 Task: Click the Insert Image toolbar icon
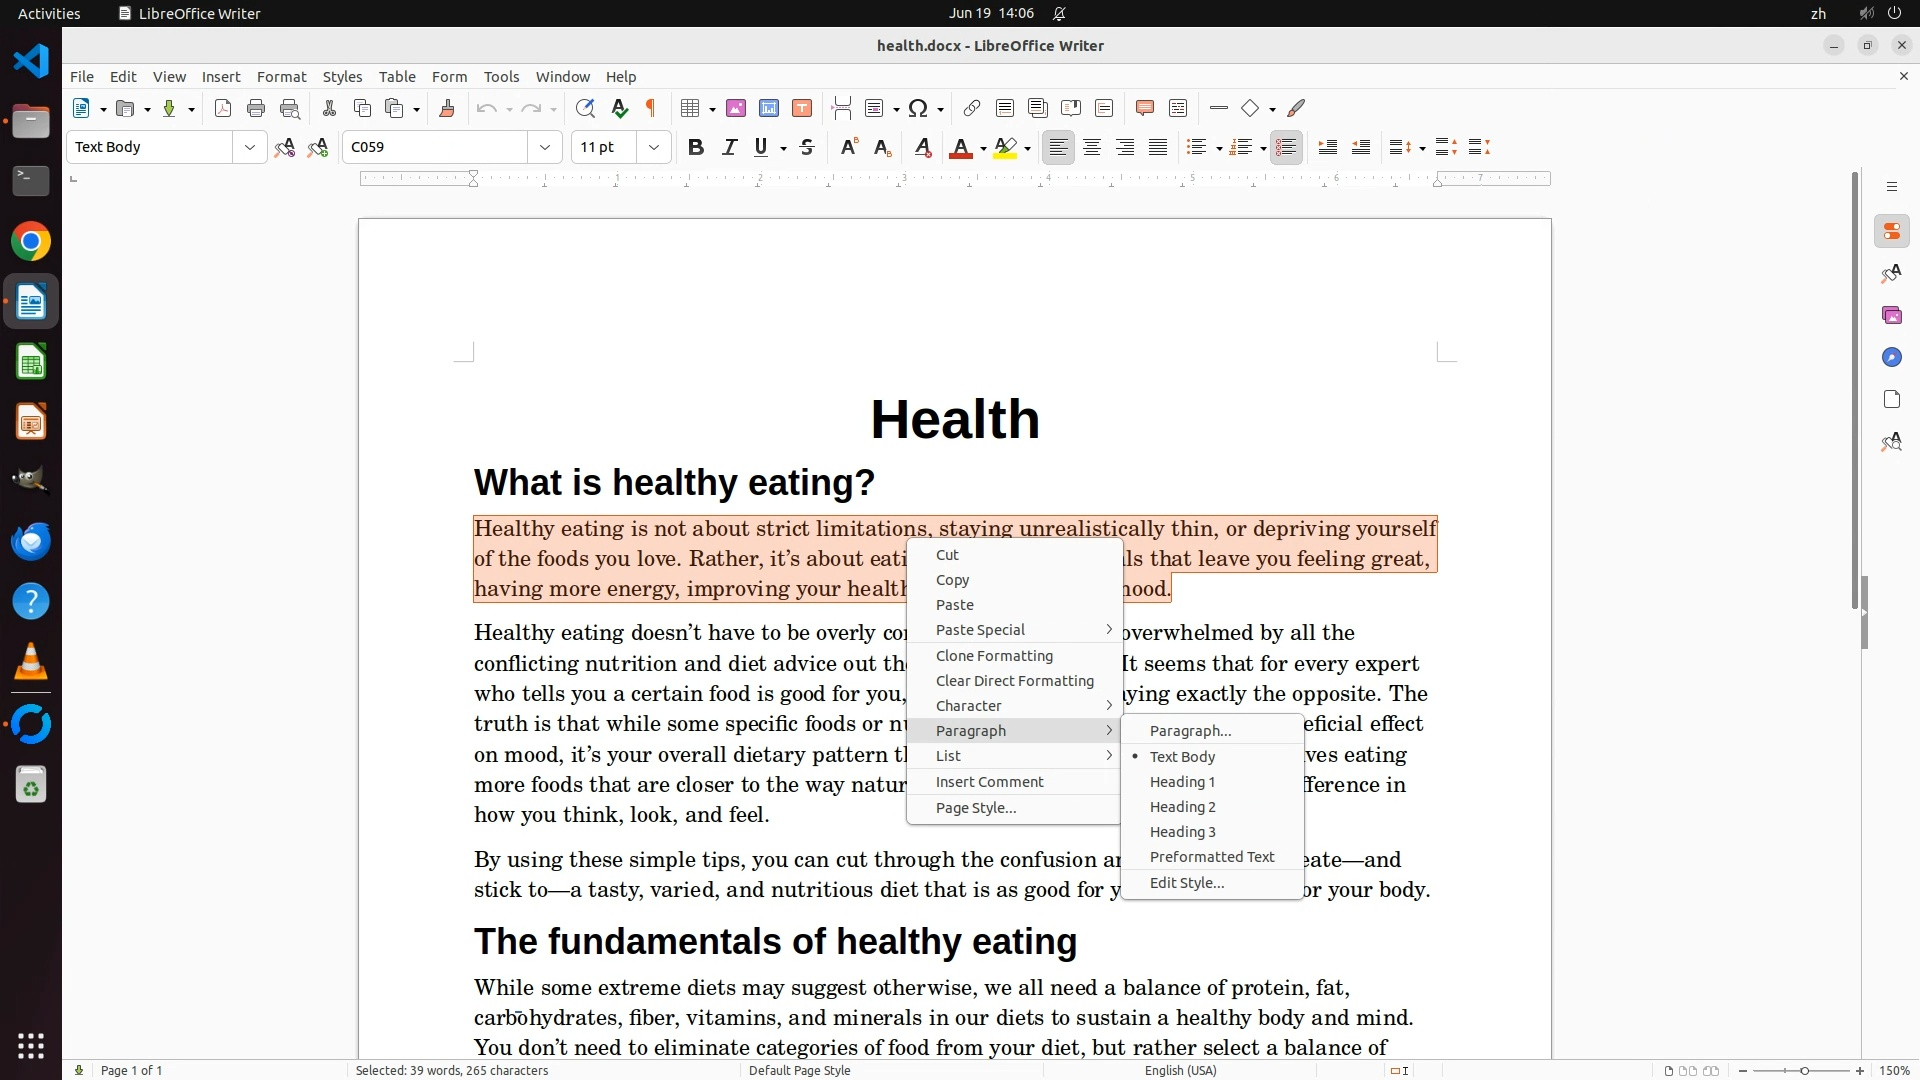736,109
